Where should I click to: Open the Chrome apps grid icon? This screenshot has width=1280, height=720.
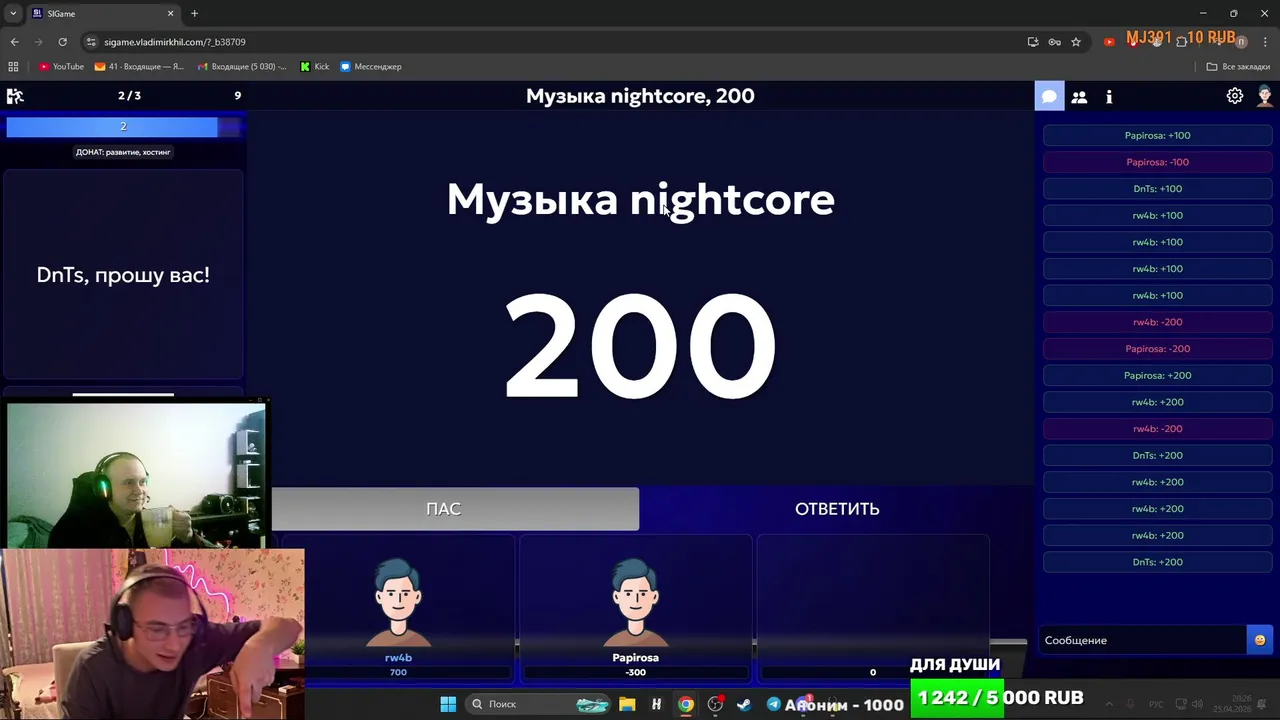coord(13,67)
